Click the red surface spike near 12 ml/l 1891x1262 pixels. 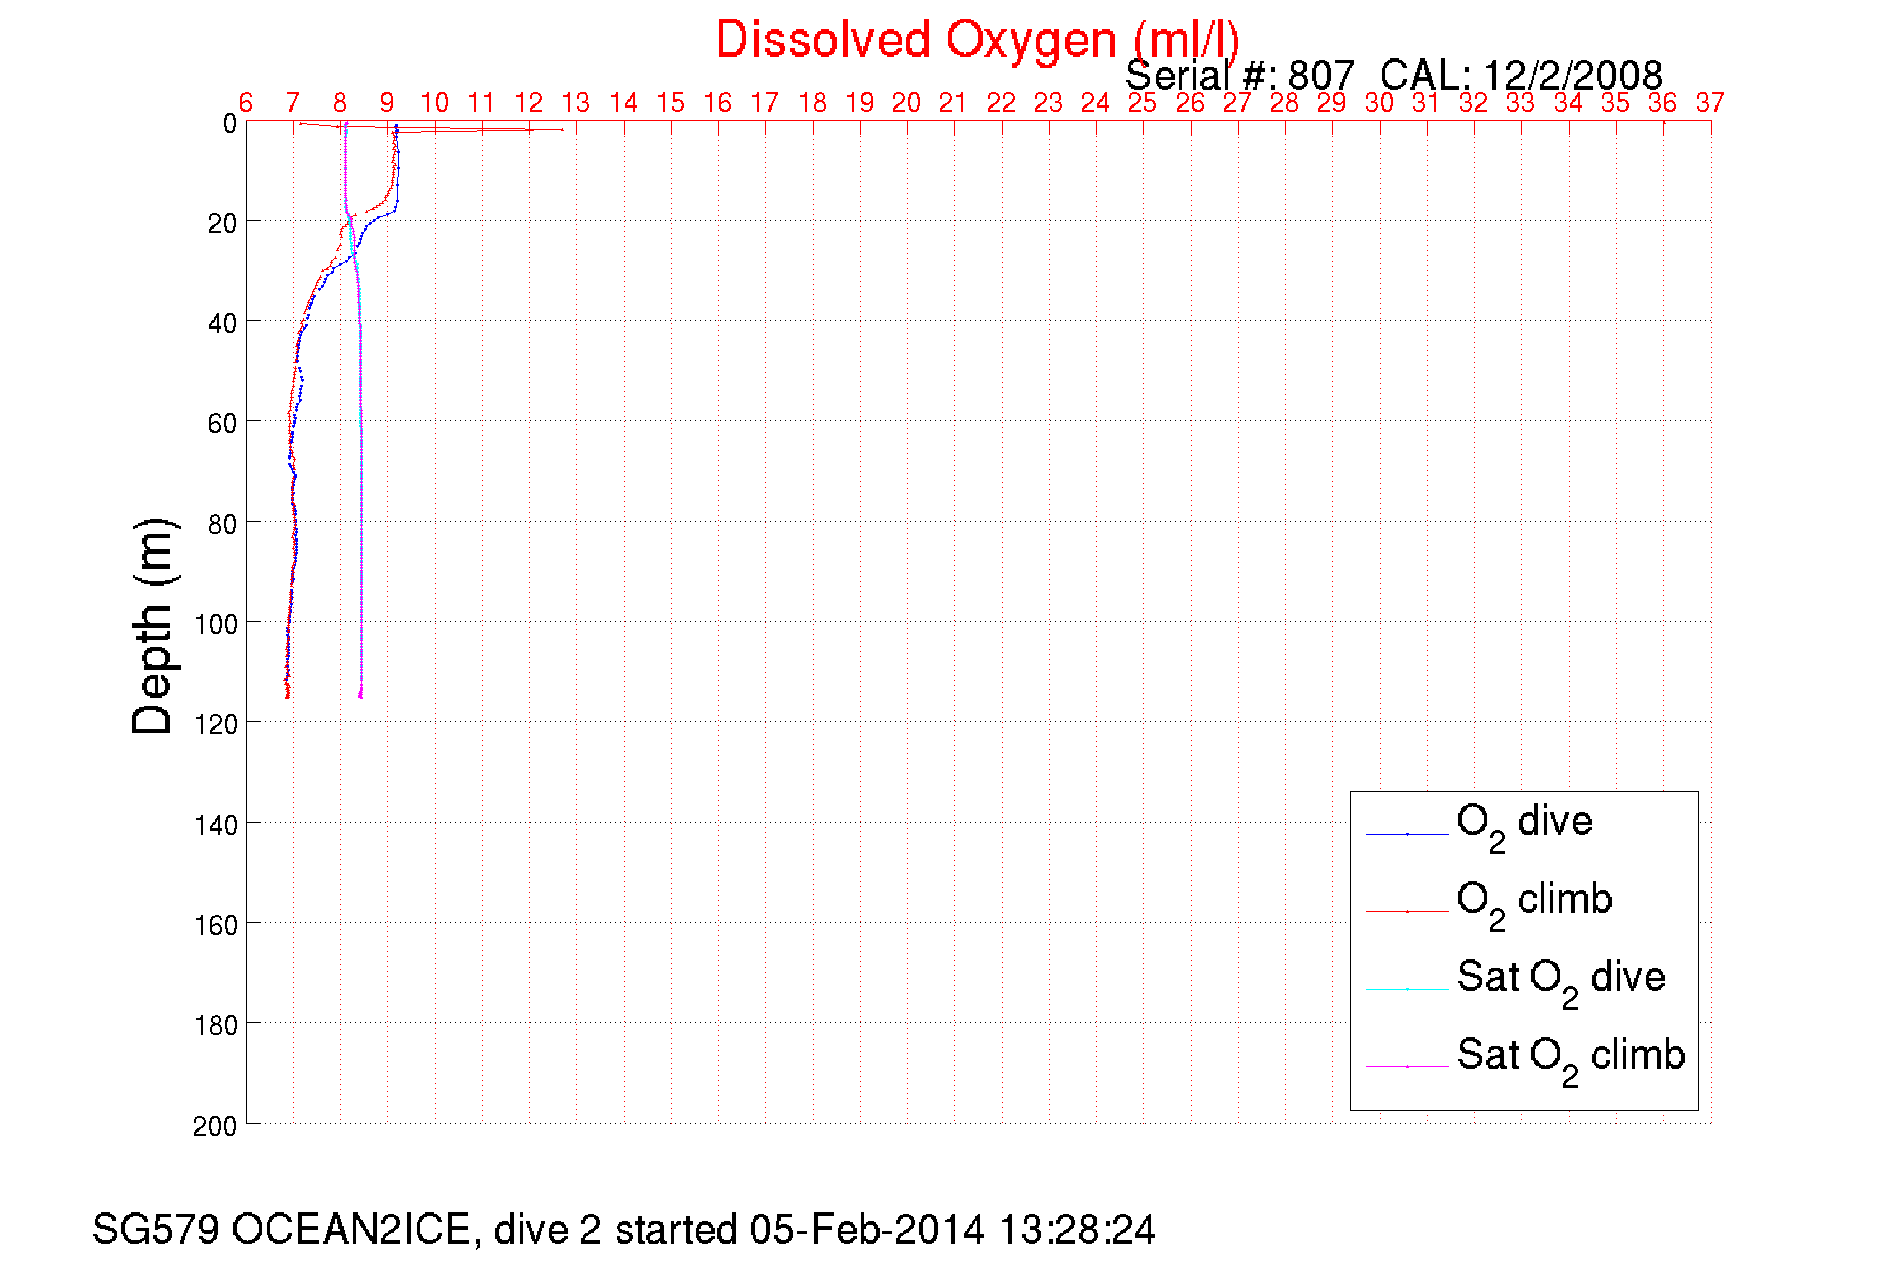[x=528, y=129]
